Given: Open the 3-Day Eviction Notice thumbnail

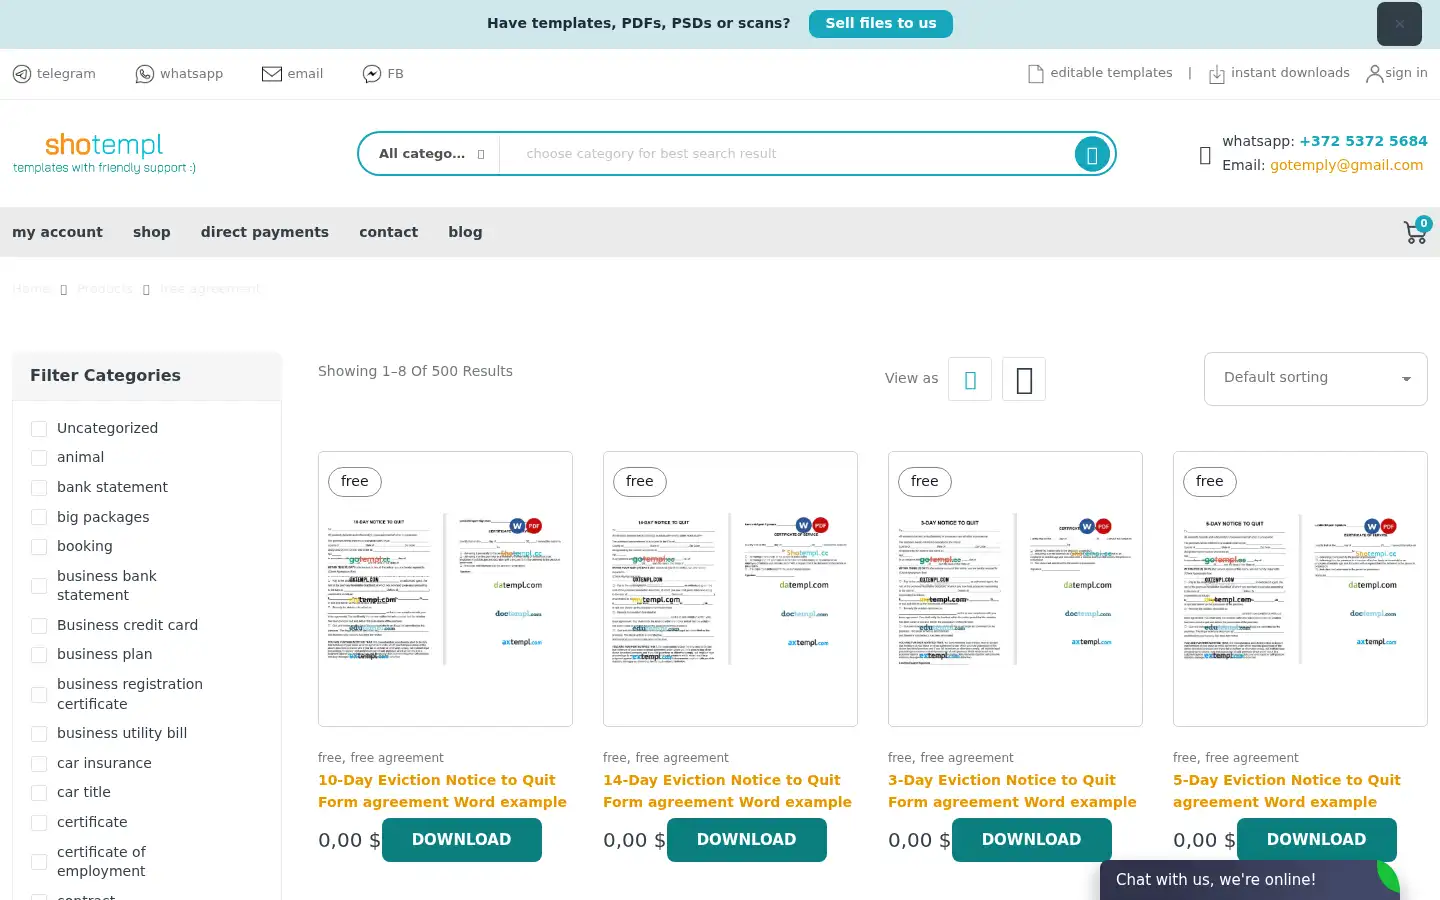Looking at the screenshot, I should 1015,589.
